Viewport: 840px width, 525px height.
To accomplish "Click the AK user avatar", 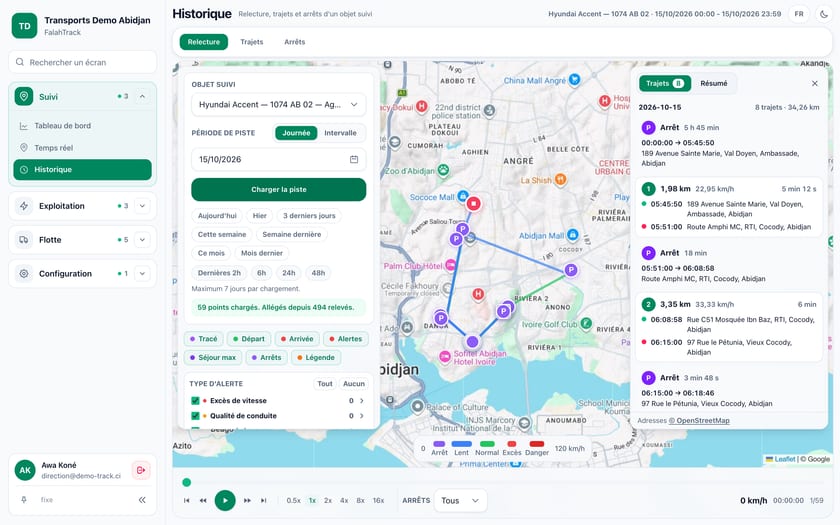I will tap(25, 470).
